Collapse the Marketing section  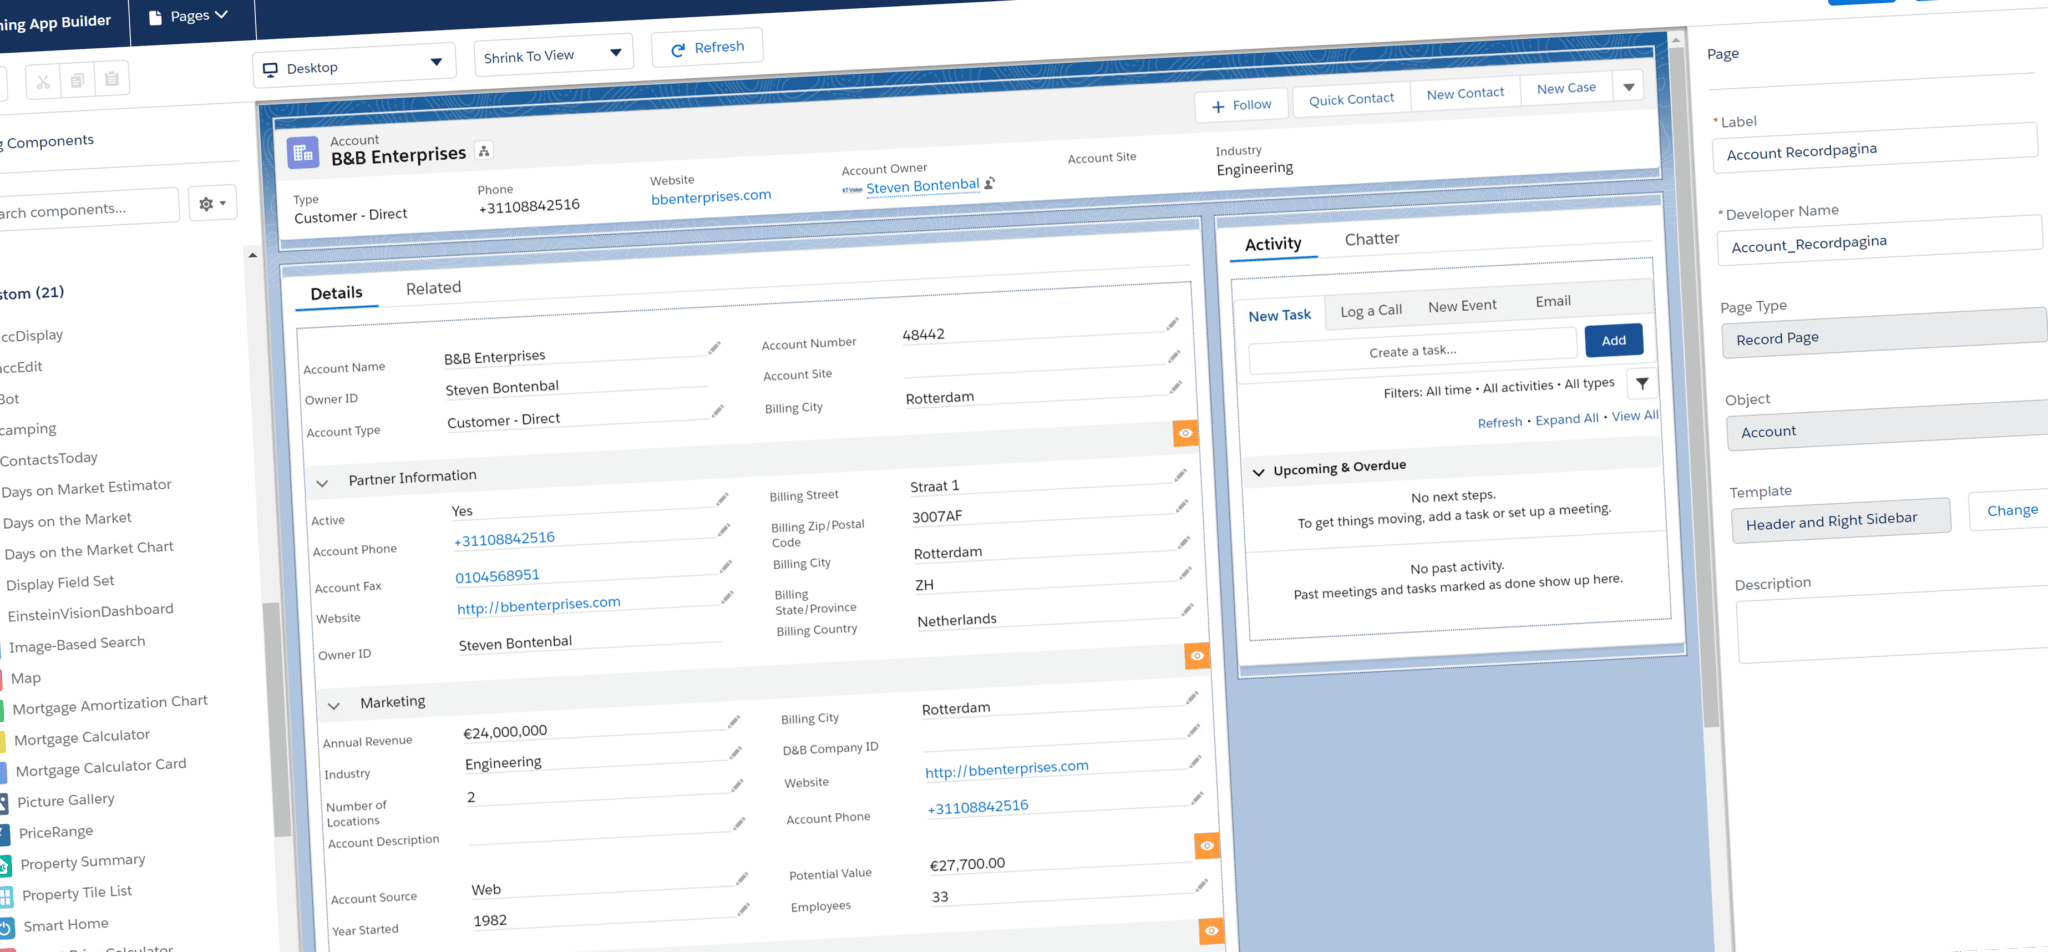334,706
